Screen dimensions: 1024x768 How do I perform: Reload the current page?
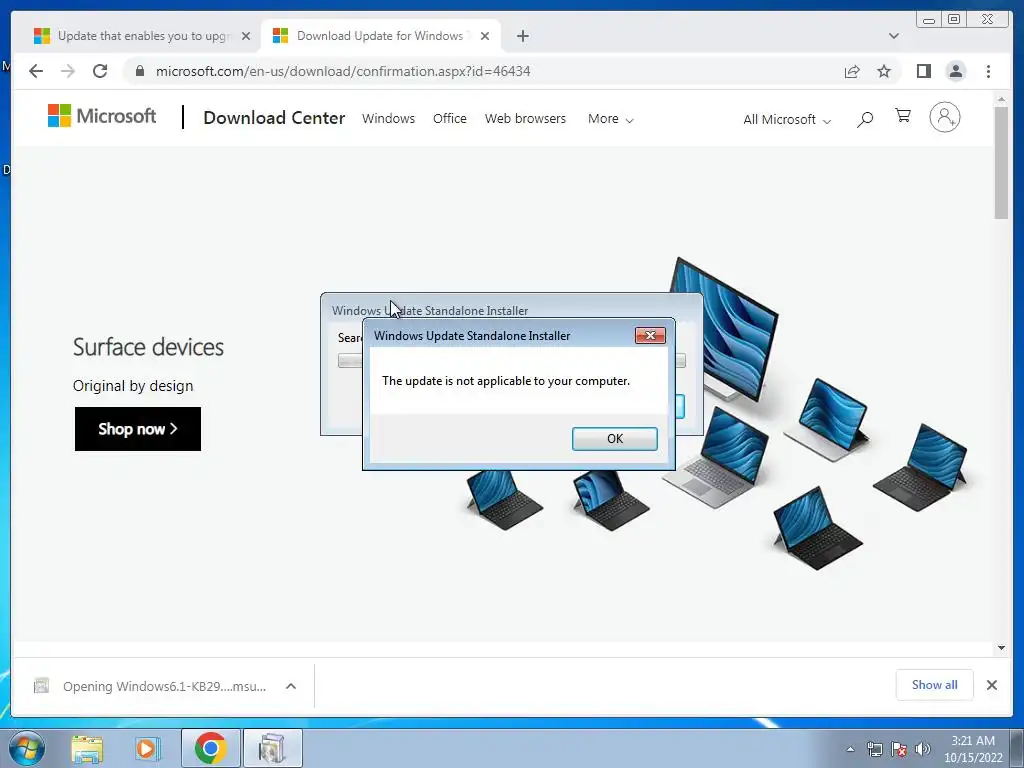coord(100,71)
